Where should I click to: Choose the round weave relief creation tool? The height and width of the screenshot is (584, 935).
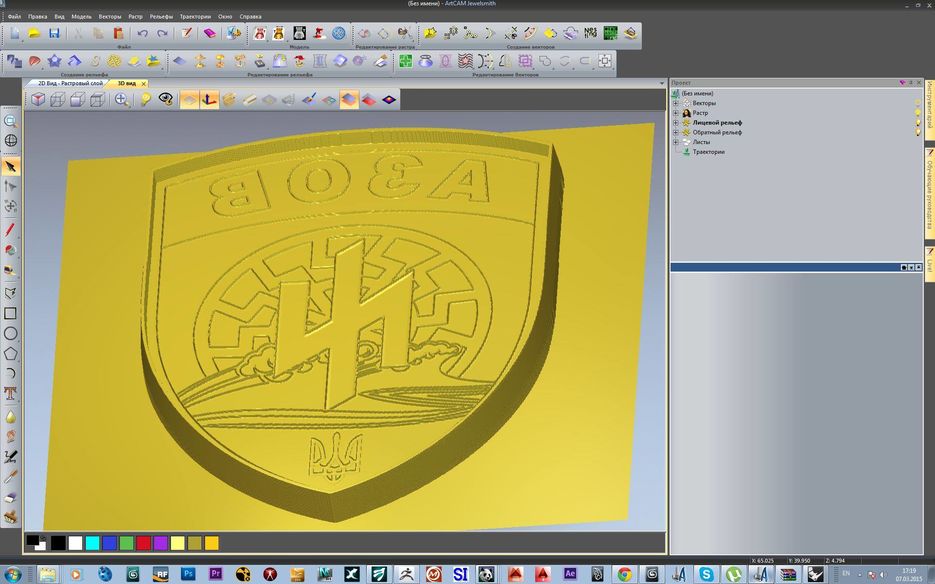[x=114, y=61]
